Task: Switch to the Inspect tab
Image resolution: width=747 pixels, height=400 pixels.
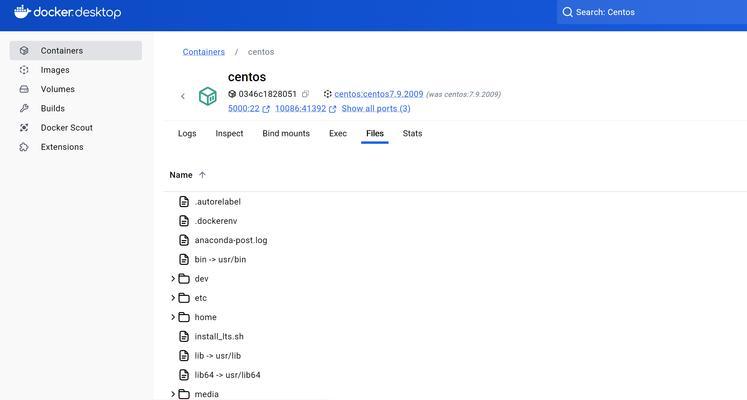Action: point(229,134)
